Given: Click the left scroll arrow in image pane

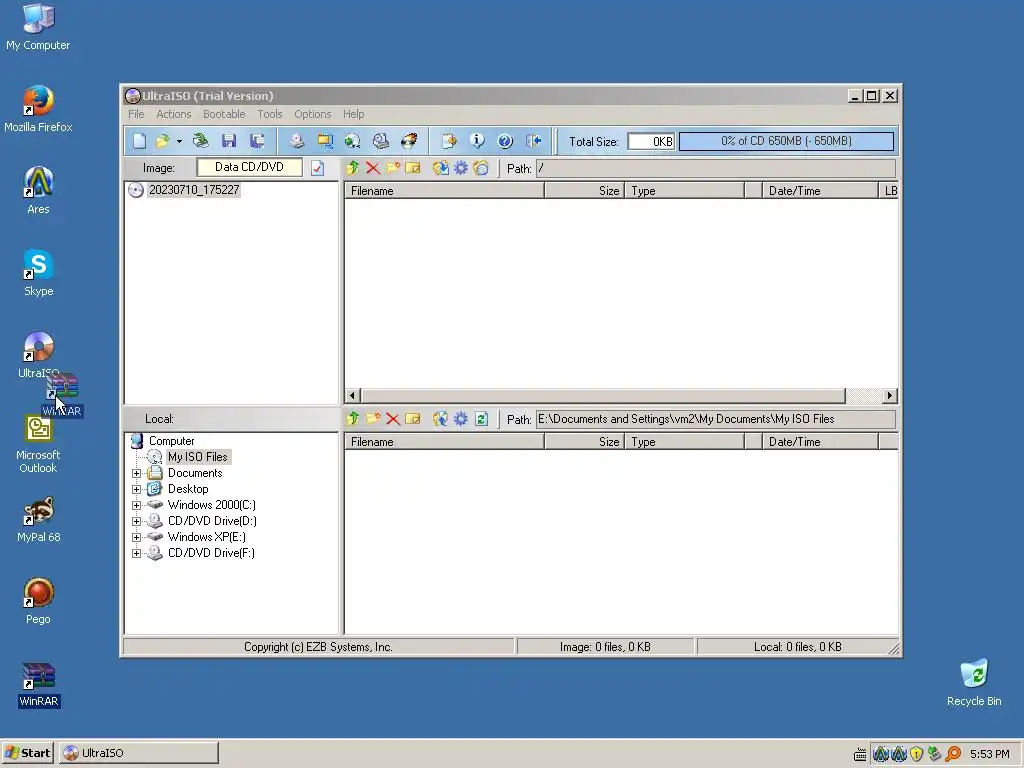Looking at the screenshot, I should [x=353, y=396].
